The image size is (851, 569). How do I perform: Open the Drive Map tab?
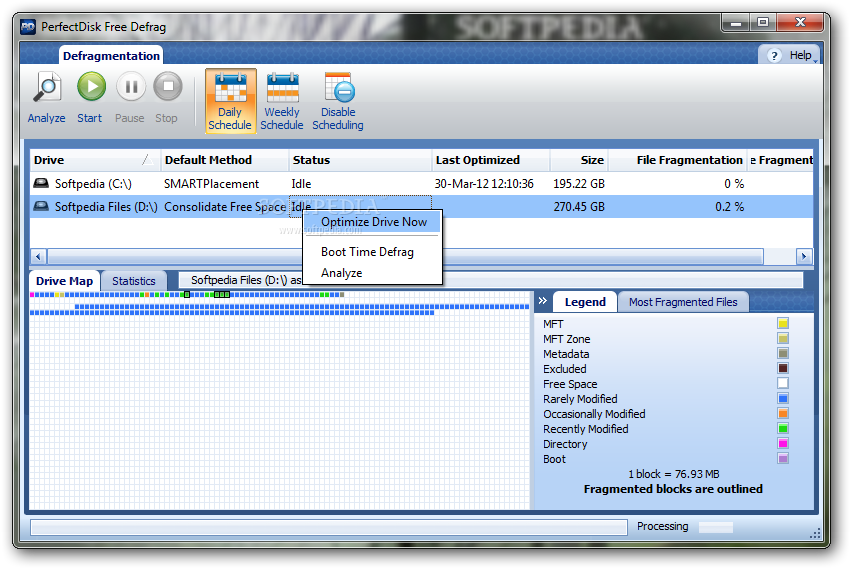64,281
